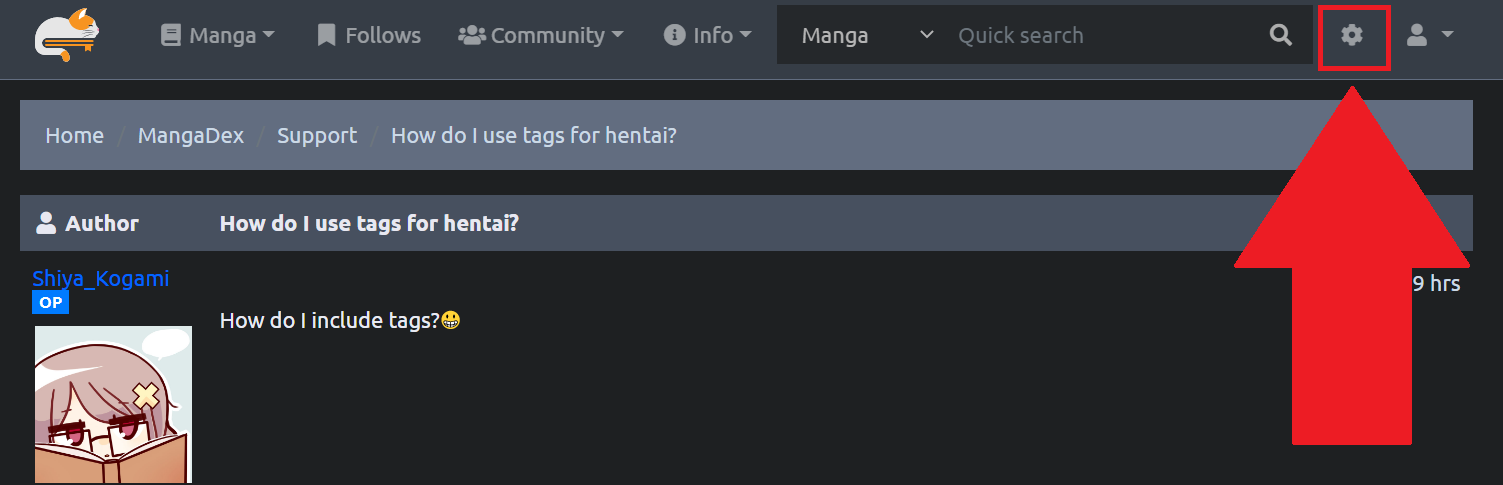The height and width of the screenshot is (485, 1503).
Task: Go to the Follows page
Action: click(382, 36)
